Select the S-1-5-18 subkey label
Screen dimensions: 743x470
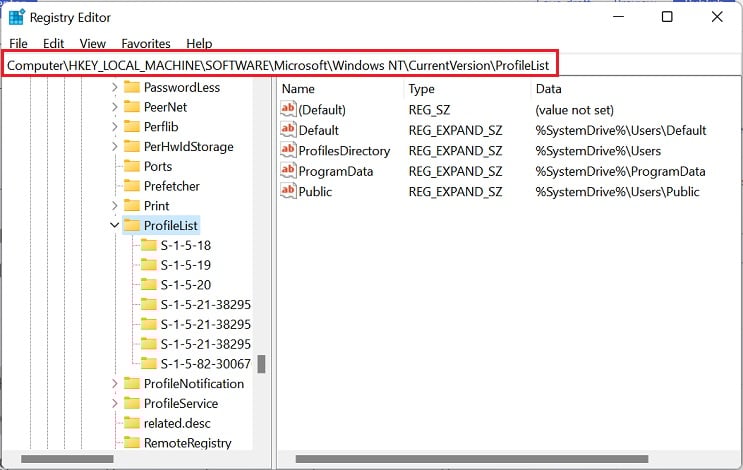(x=186, y=245)
